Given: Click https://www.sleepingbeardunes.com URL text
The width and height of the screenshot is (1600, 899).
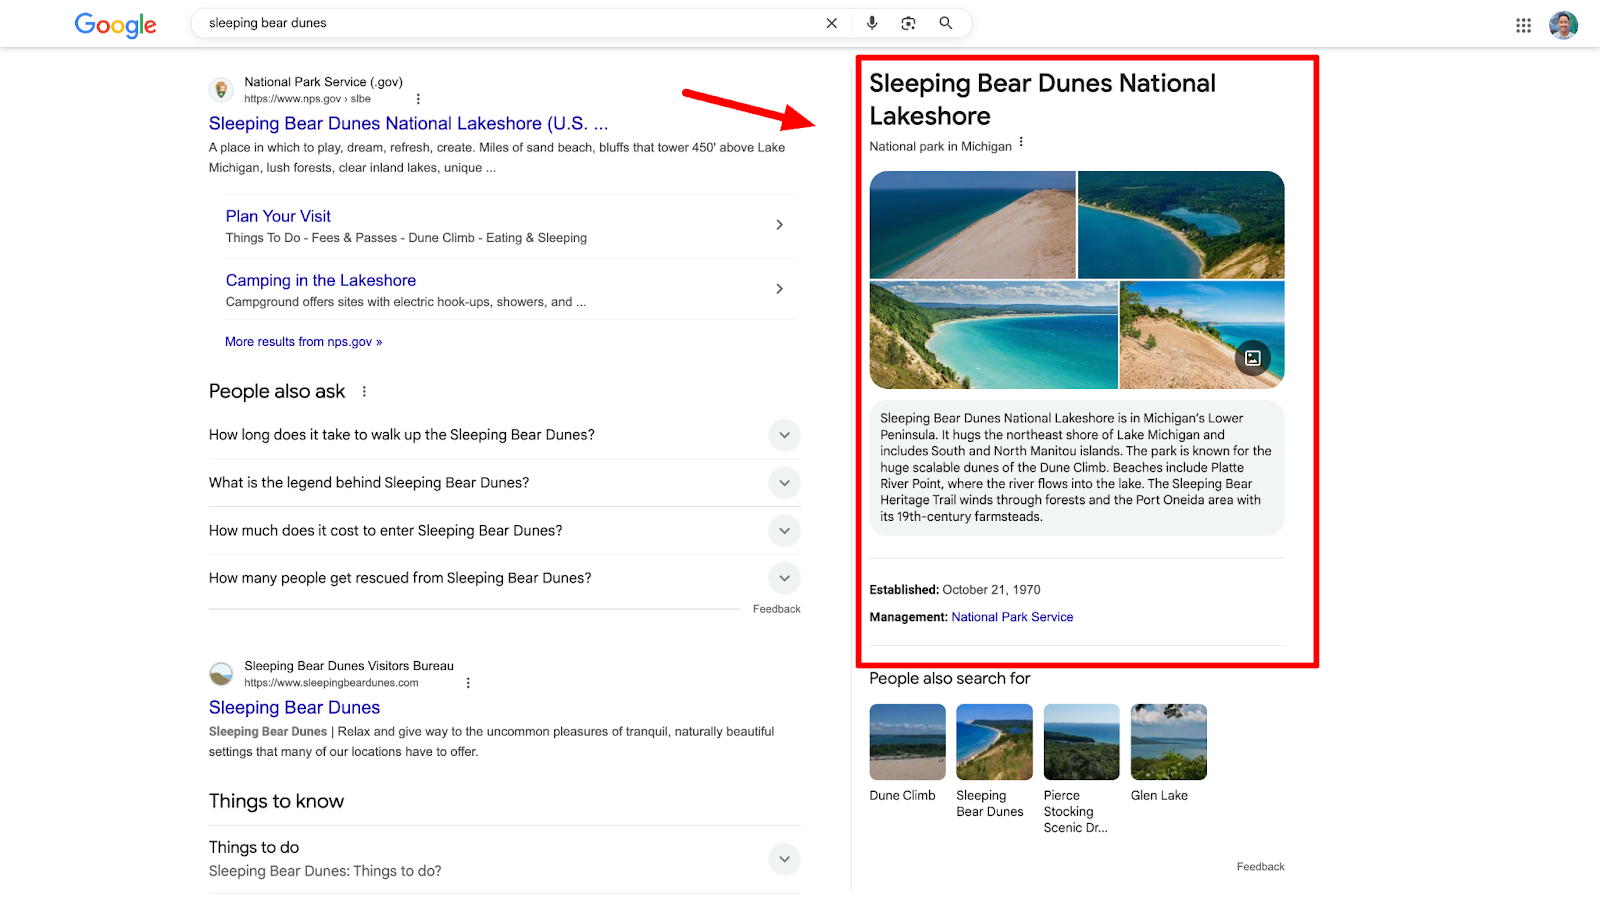Looking at the screenshot, I should point(331,683).
